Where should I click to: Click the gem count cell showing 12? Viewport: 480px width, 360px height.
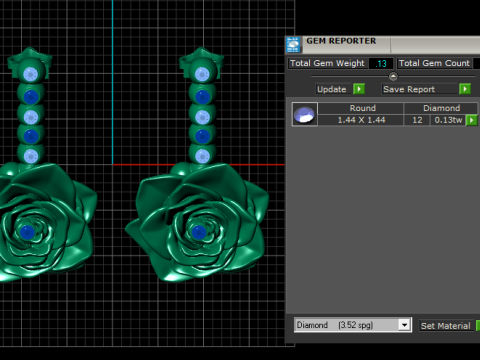[x=417, y=120]
